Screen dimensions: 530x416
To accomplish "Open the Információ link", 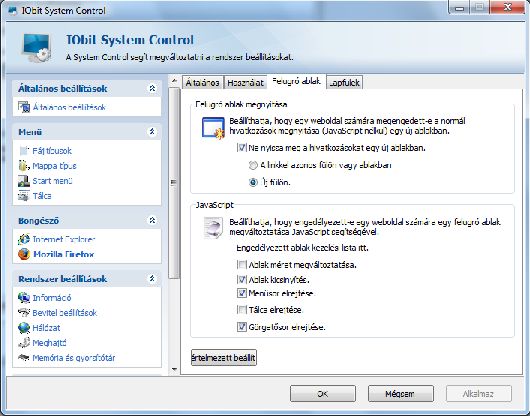I will 52,298.
